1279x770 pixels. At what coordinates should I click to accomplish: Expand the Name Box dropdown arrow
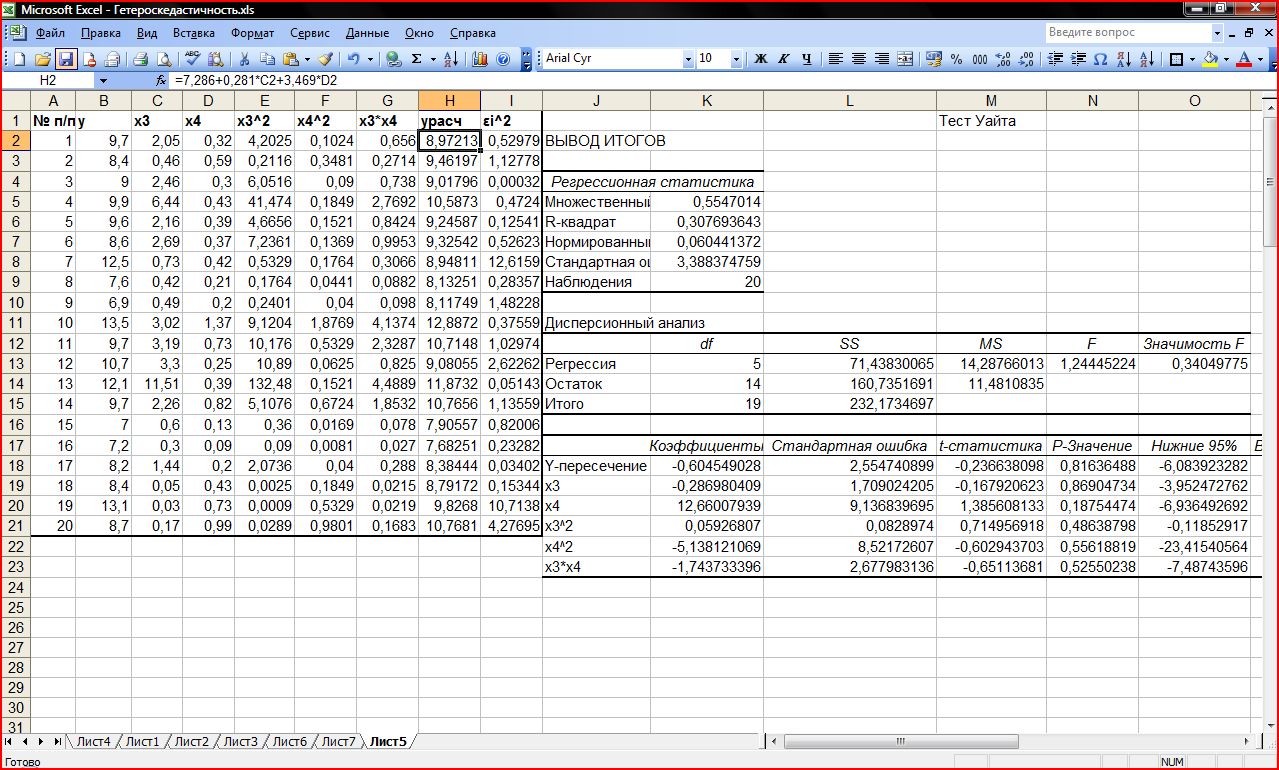pos(103,79)
